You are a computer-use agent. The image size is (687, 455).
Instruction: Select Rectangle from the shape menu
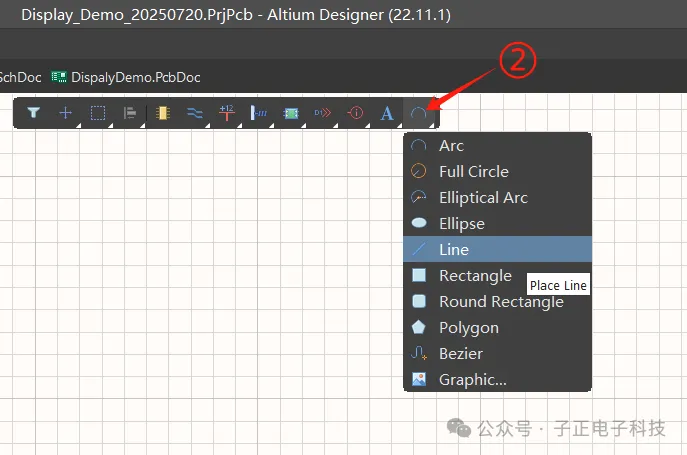click(x=497, y=275)
